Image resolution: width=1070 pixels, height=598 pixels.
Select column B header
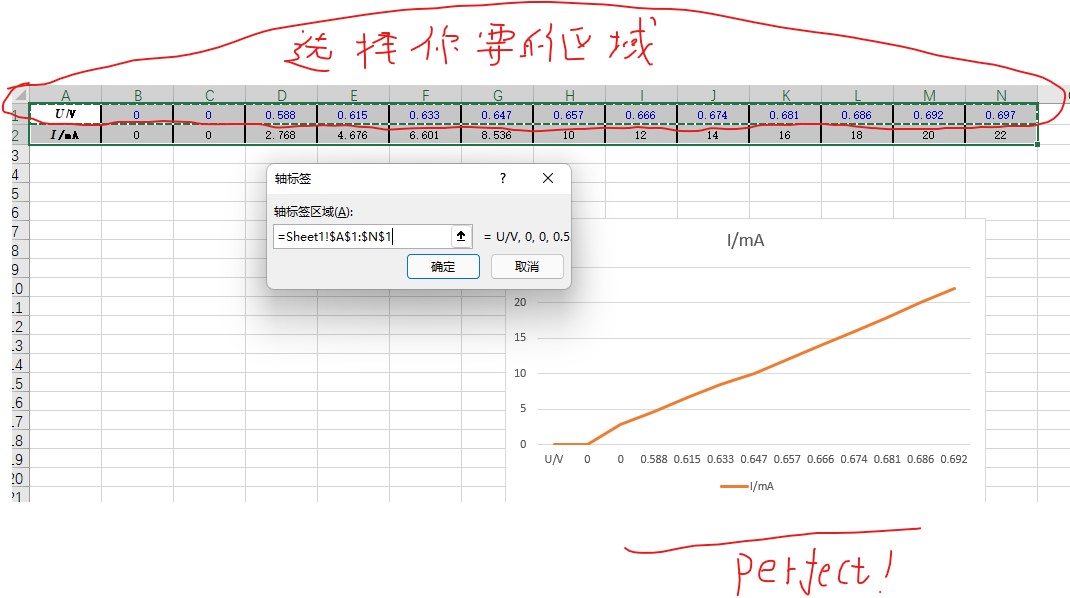tap(138, 95)
